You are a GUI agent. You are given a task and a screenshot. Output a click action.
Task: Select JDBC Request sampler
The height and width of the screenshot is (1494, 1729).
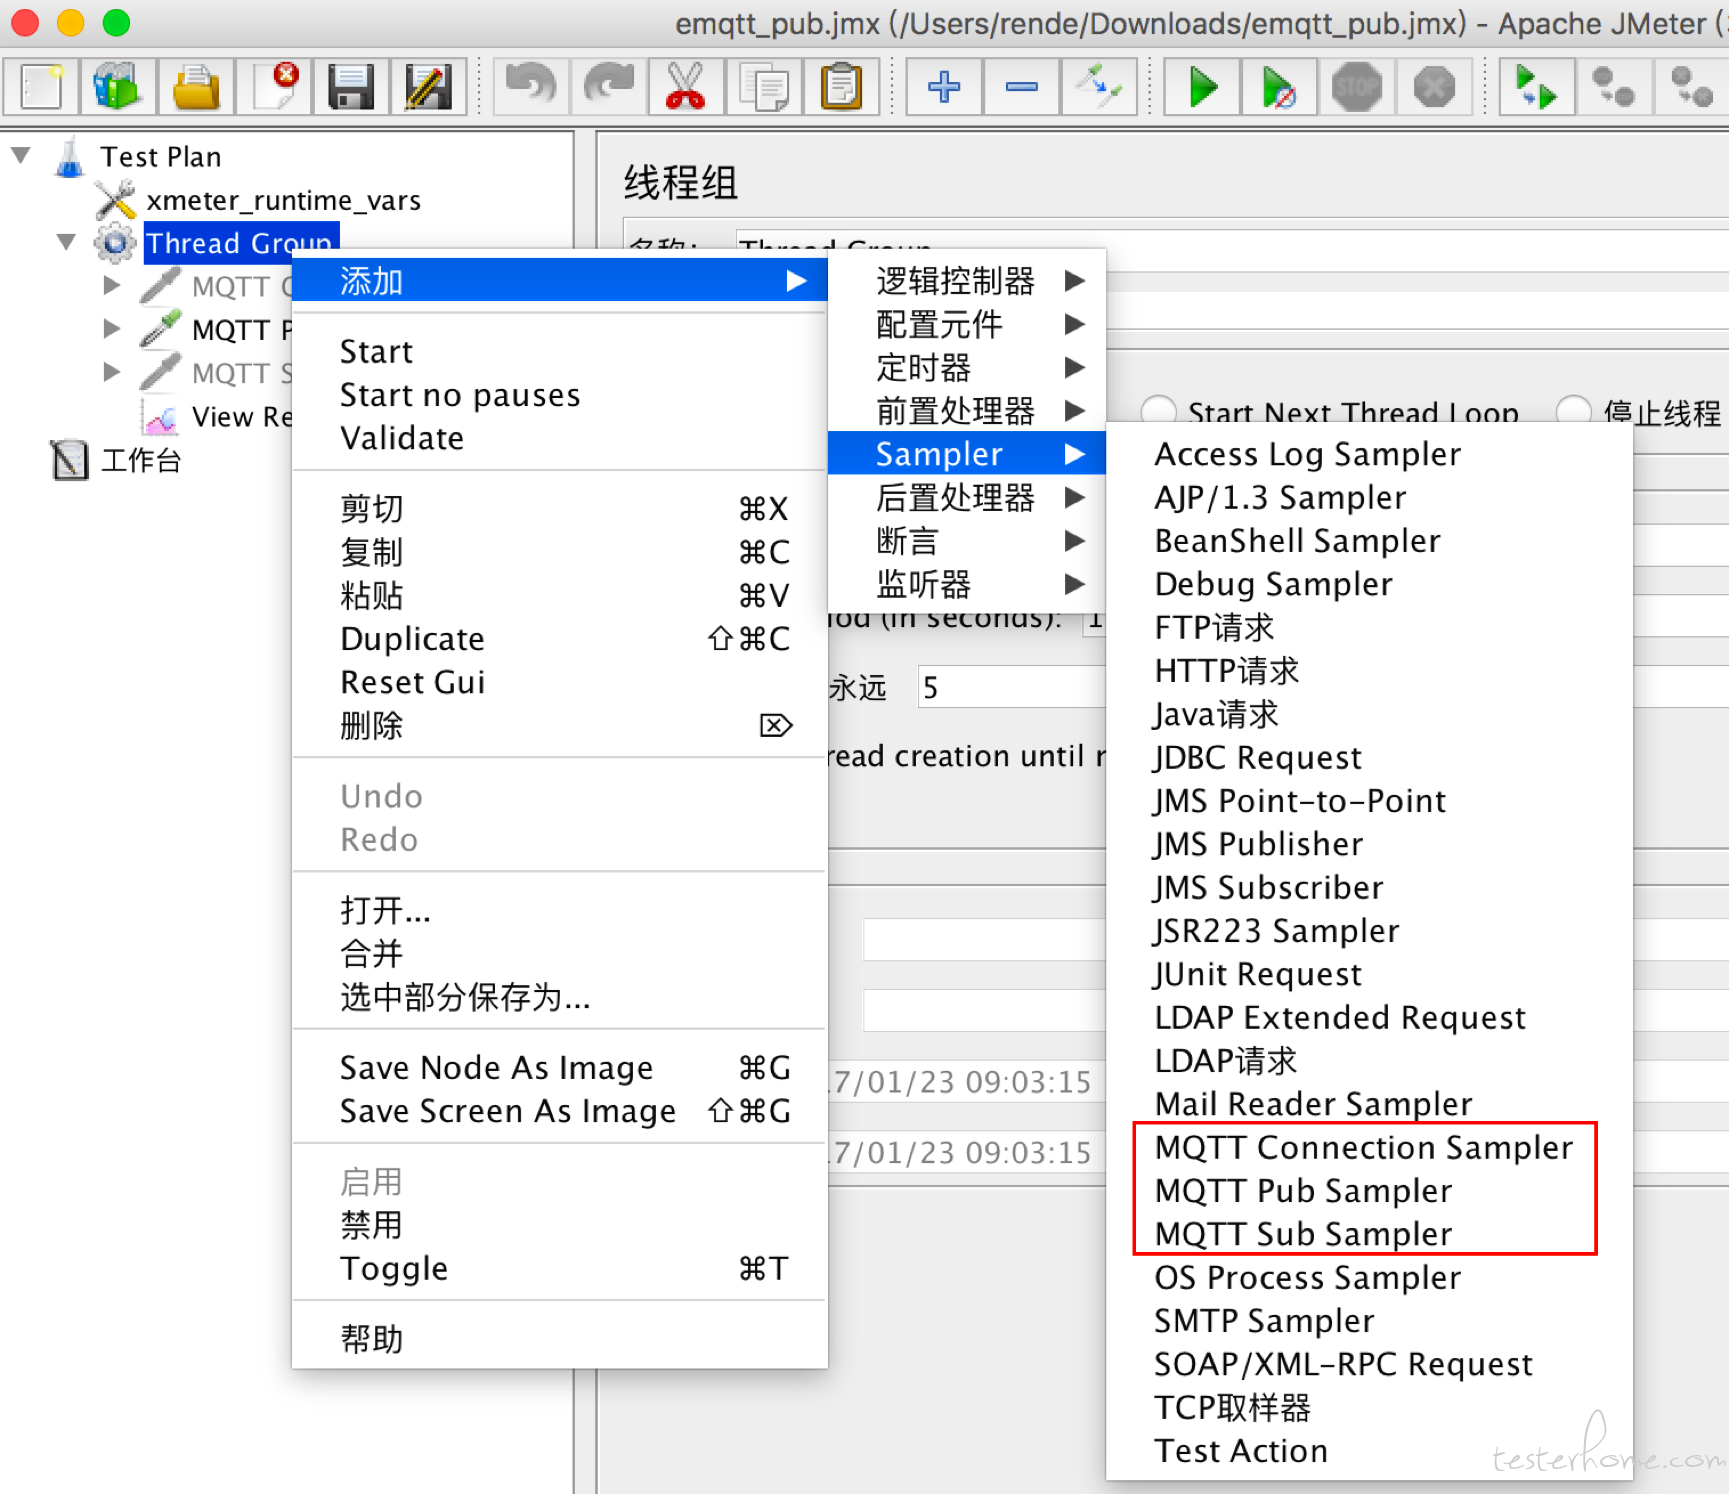tap(1369, 757)
